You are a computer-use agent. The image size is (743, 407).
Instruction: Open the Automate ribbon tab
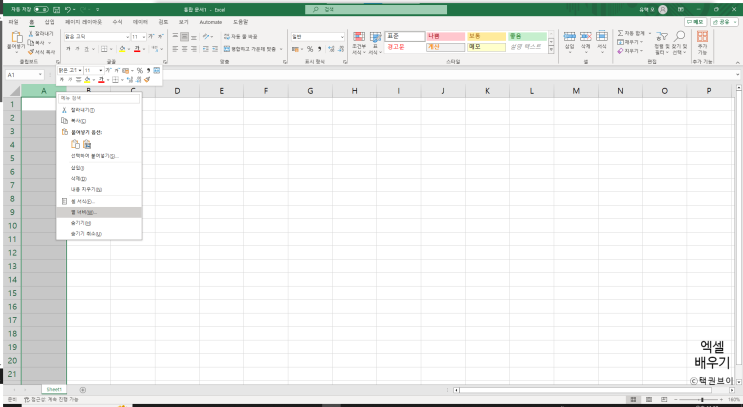pyautogui.click(x=210, y=22)
